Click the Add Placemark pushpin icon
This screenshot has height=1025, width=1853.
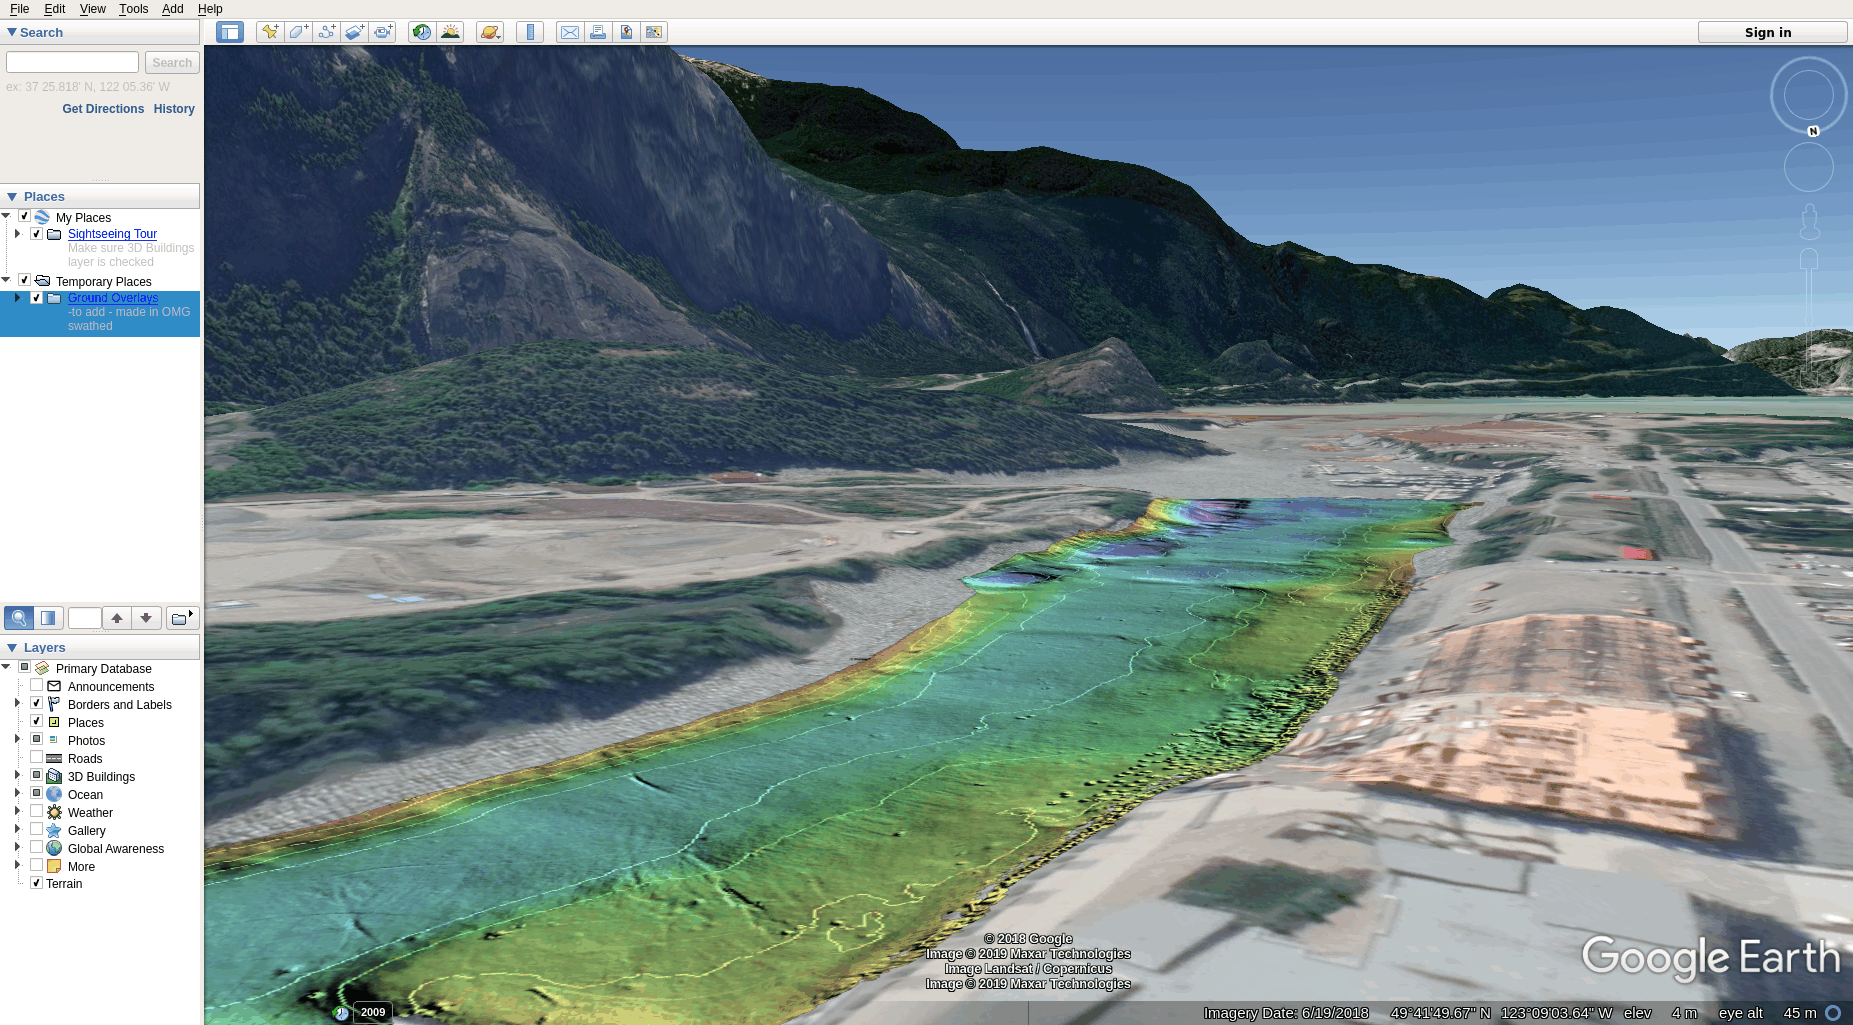[270, 32]
